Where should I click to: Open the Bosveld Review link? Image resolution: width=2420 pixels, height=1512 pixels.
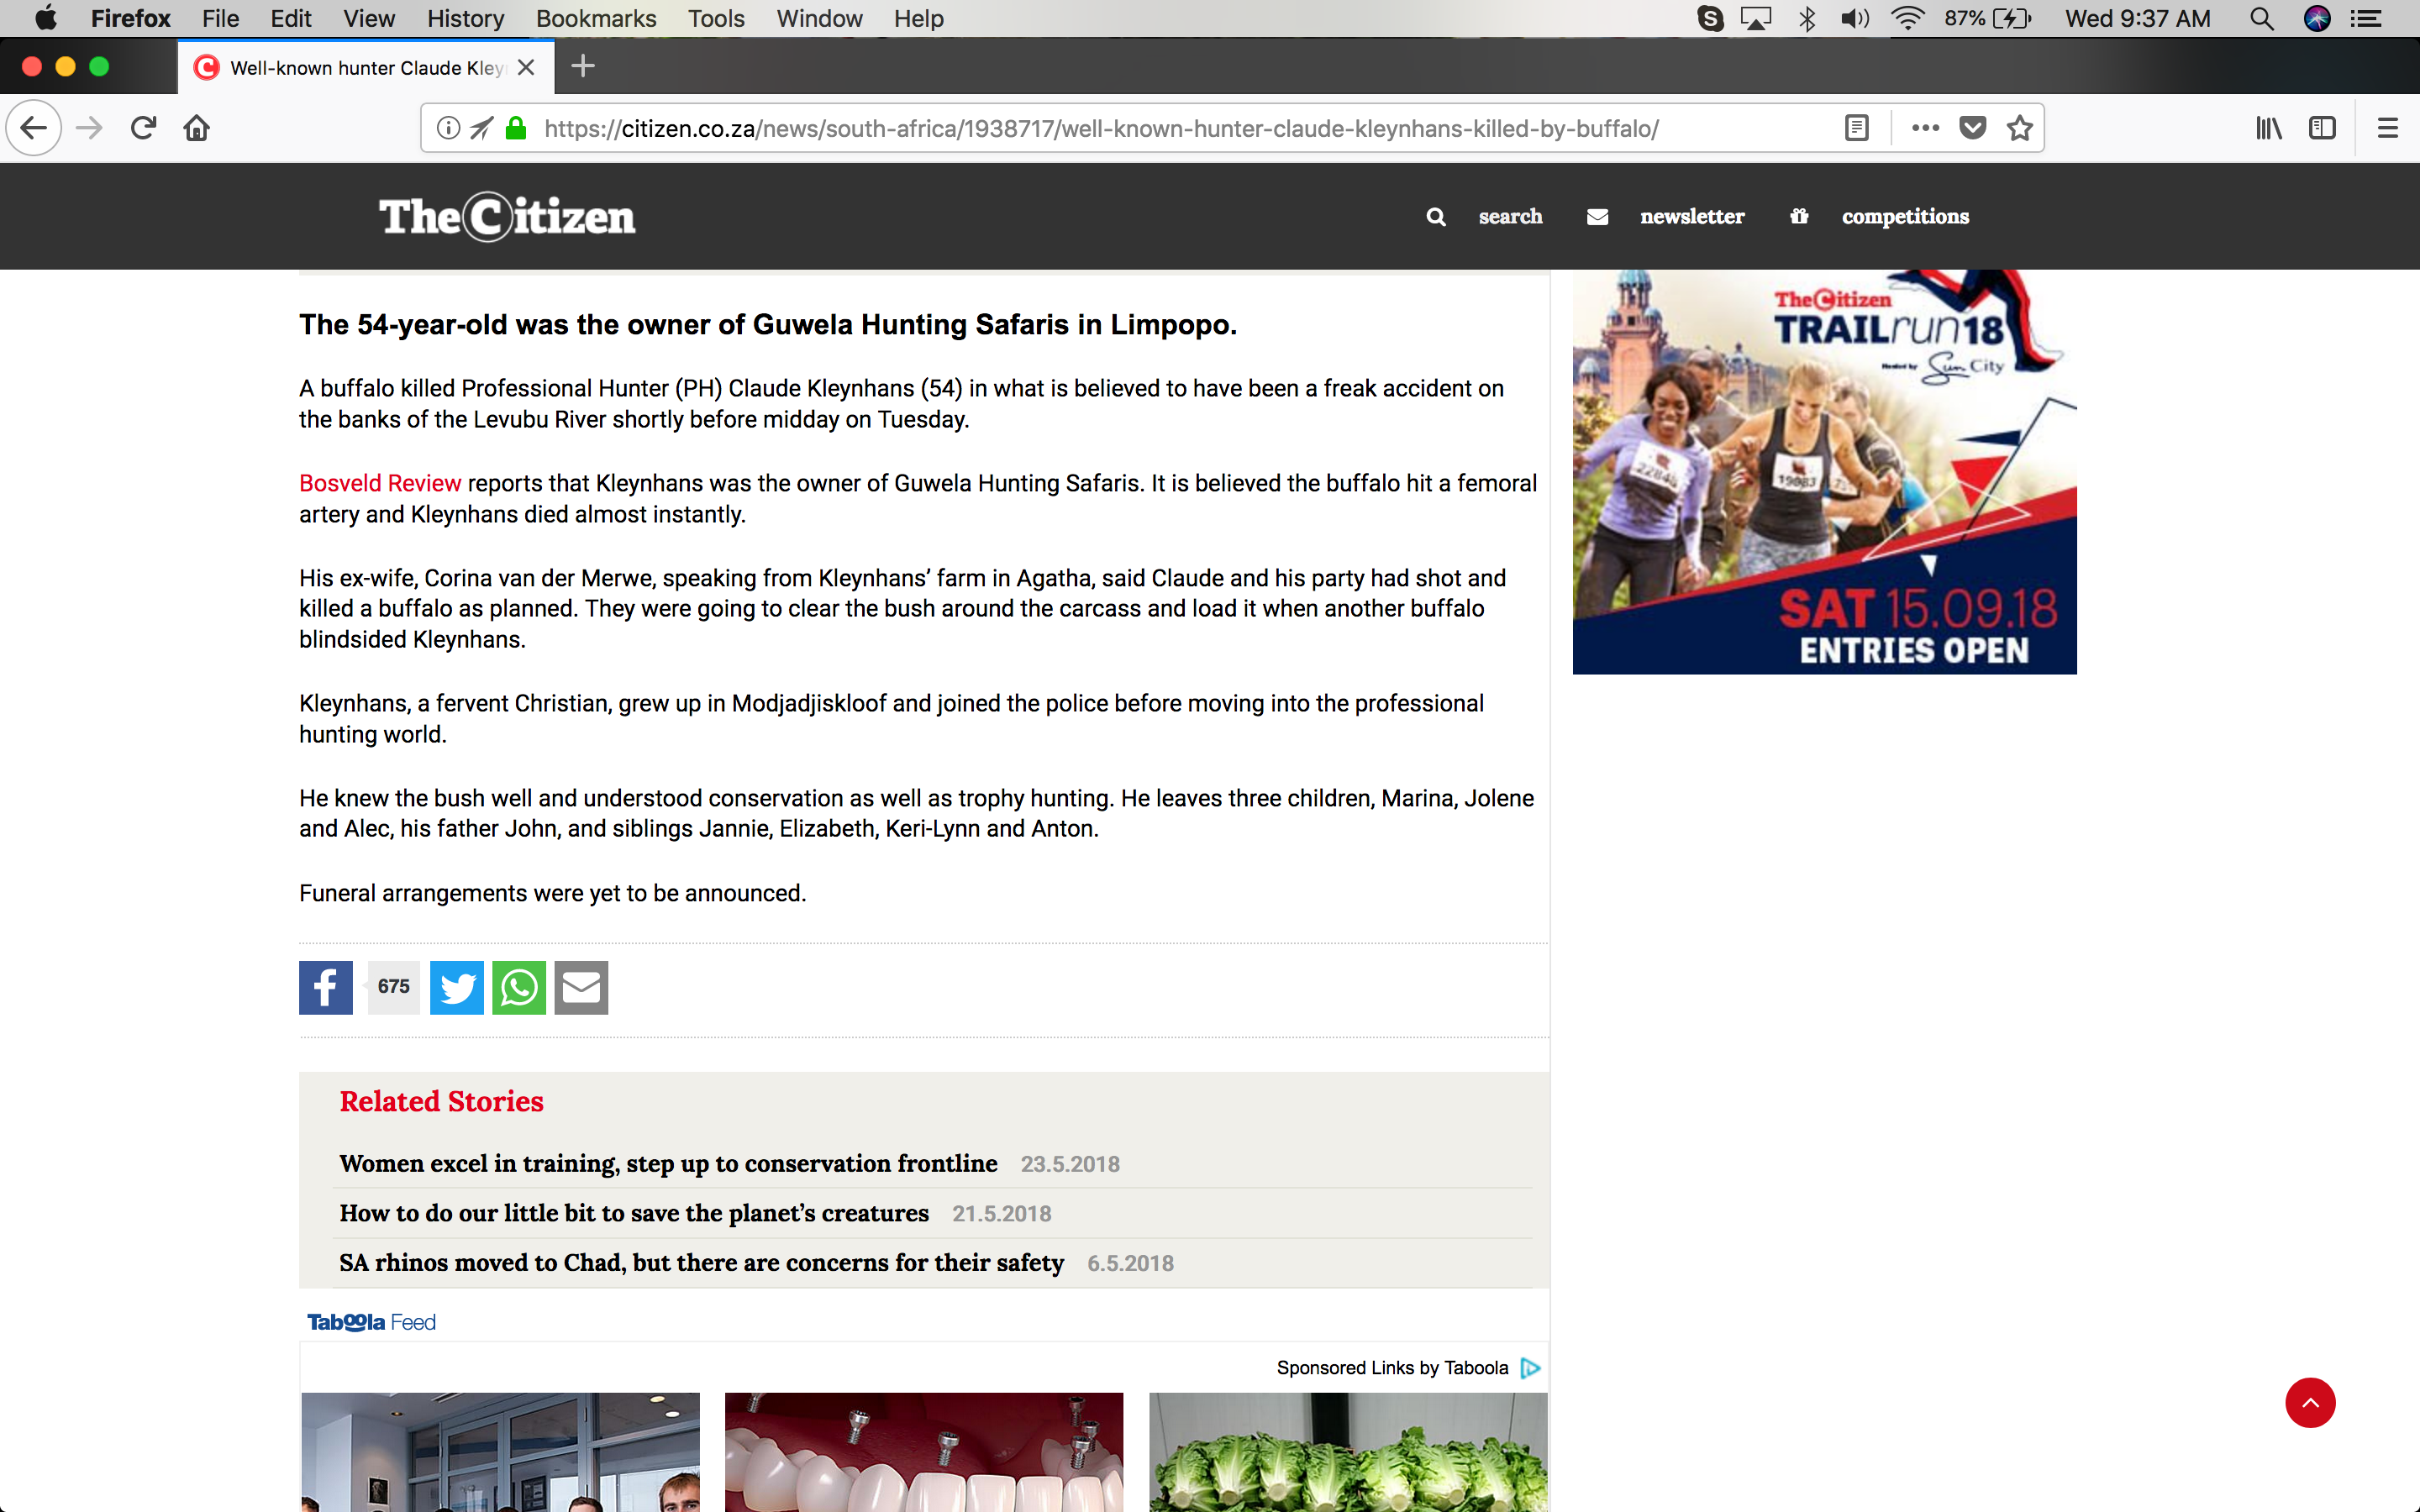click(380, 483)
